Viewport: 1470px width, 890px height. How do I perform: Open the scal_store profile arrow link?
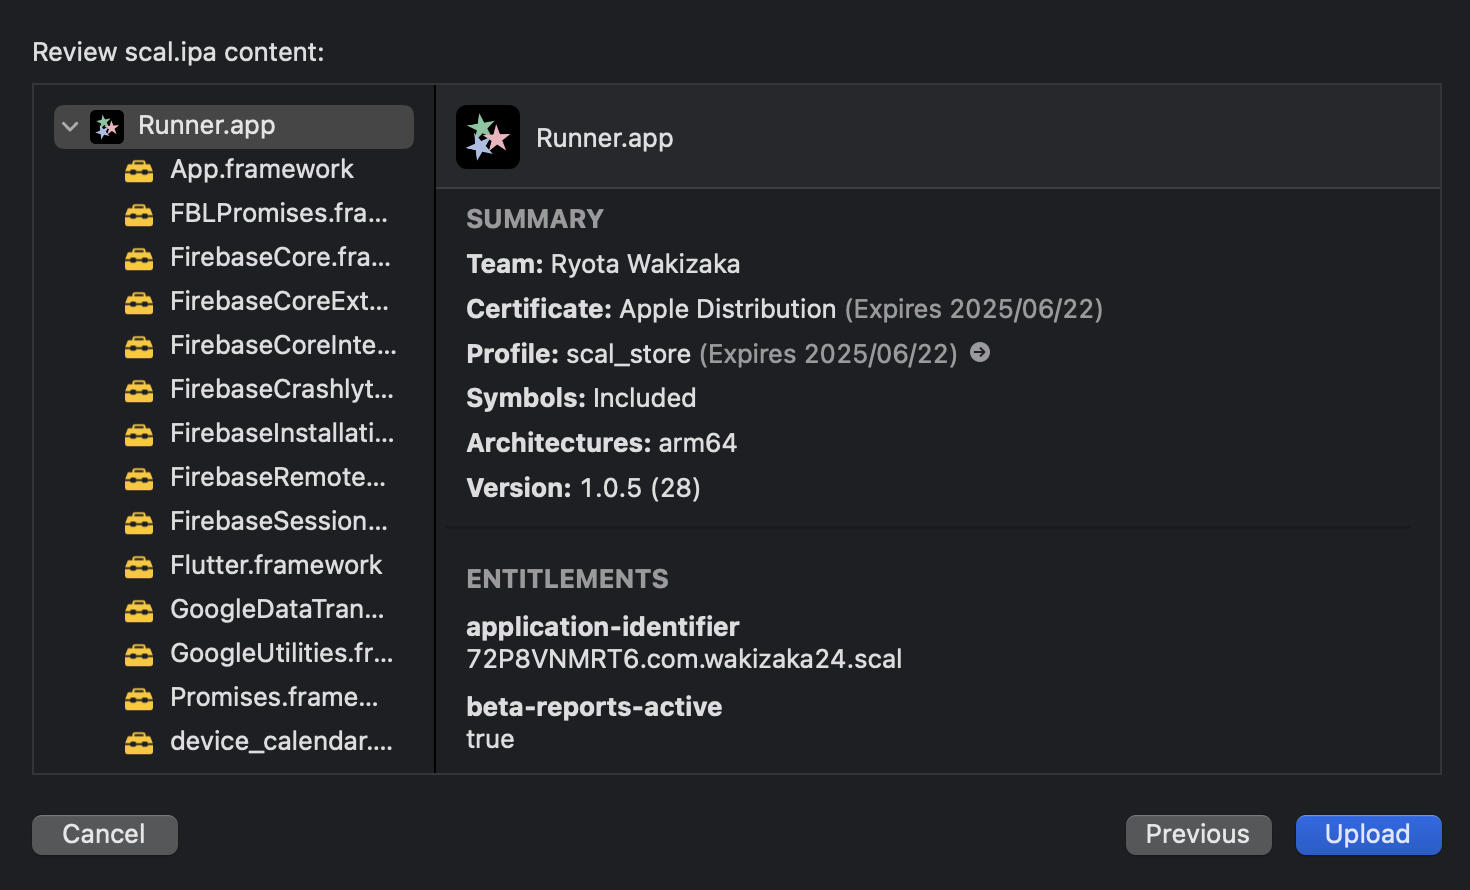coord(980,352)
